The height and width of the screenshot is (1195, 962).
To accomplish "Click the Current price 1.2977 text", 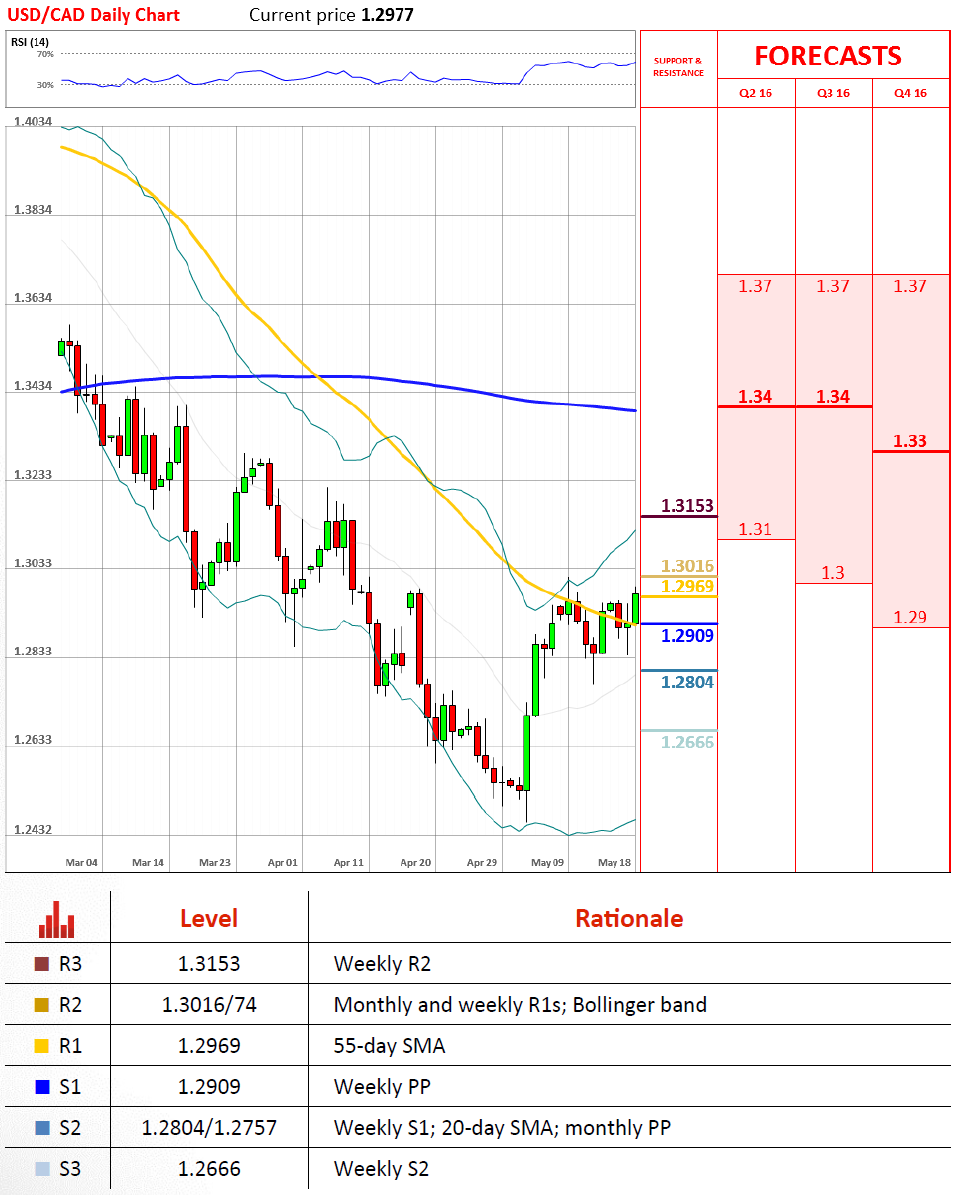I will [x=332, y=15].
